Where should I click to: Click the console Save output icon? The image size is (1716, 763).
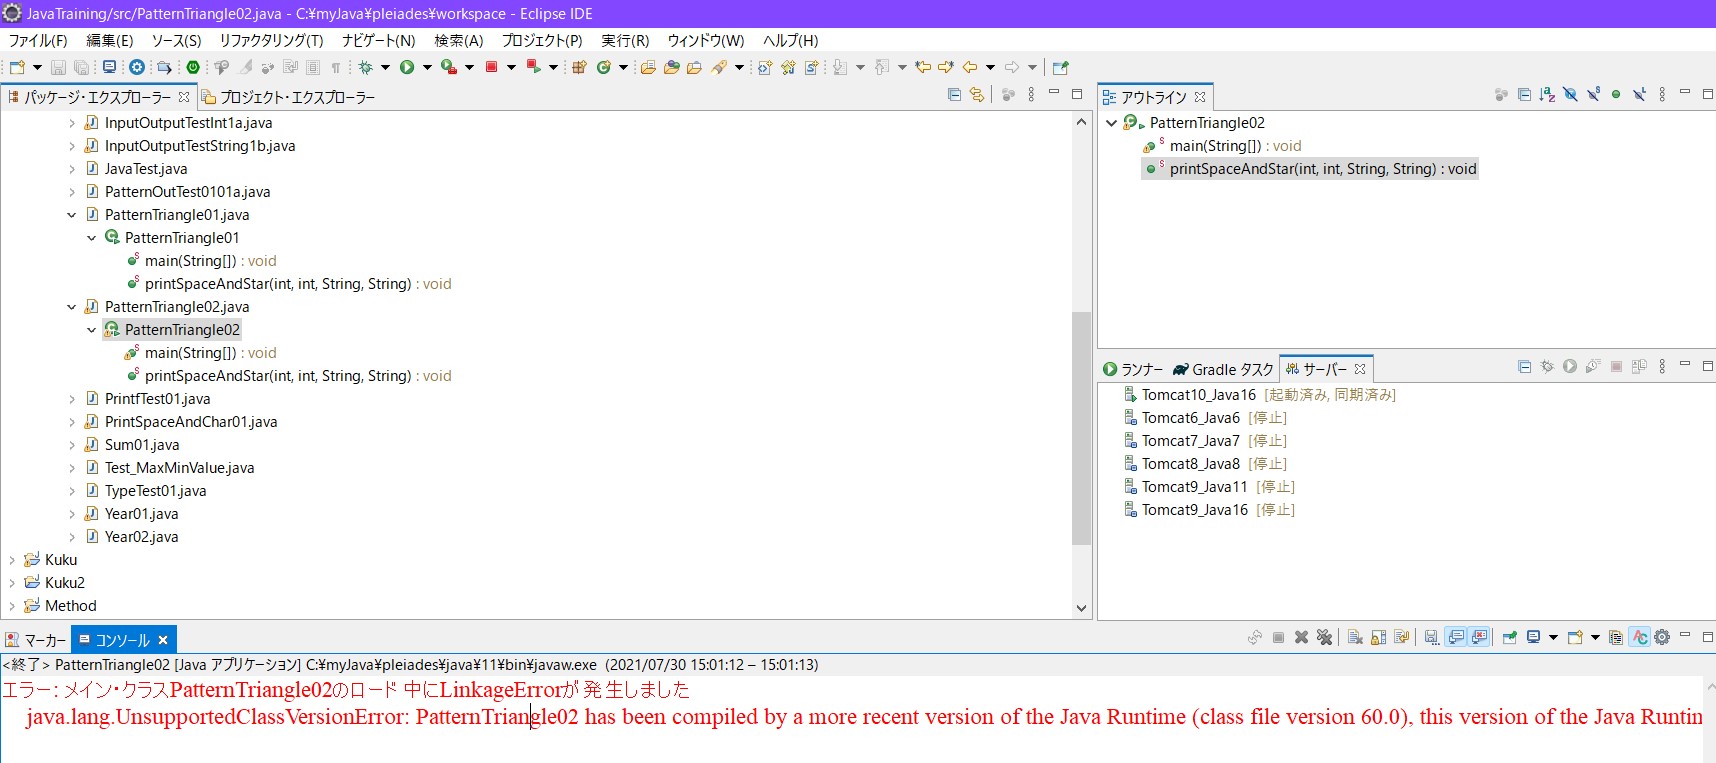pos(1431,637)
